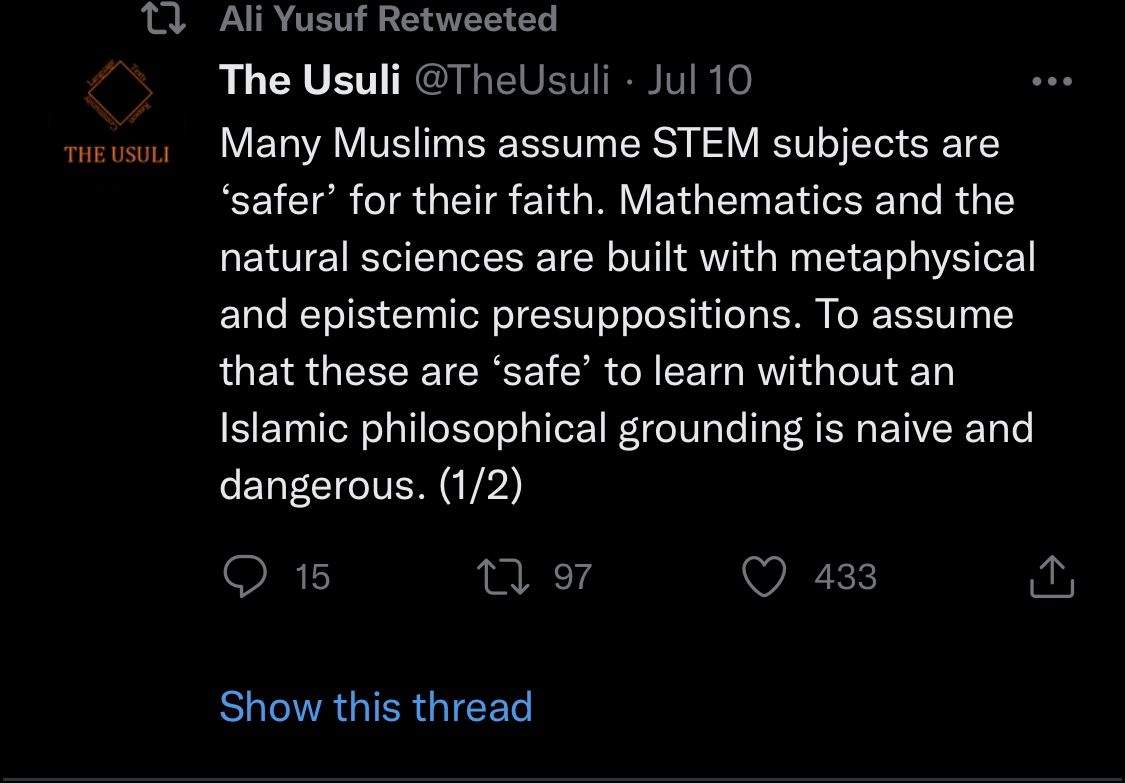Open the tweet via 'Jul 10' timestamp

pyautogui.click(x=699, y=80)
